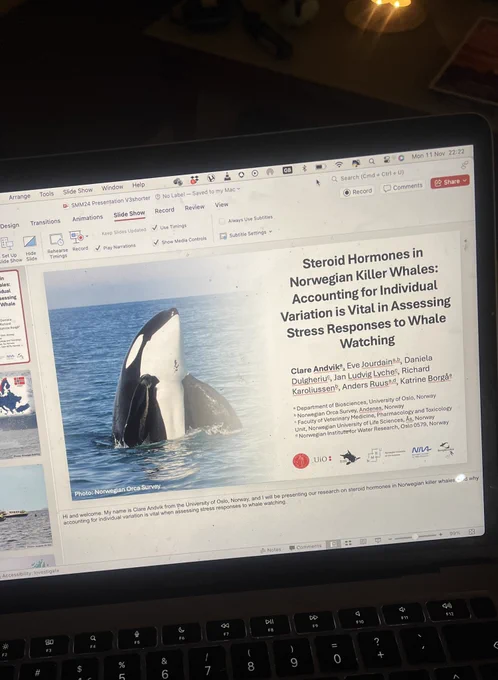Click the Record button near Comments
The image size is (498, 680).
[x=358, y=191]
